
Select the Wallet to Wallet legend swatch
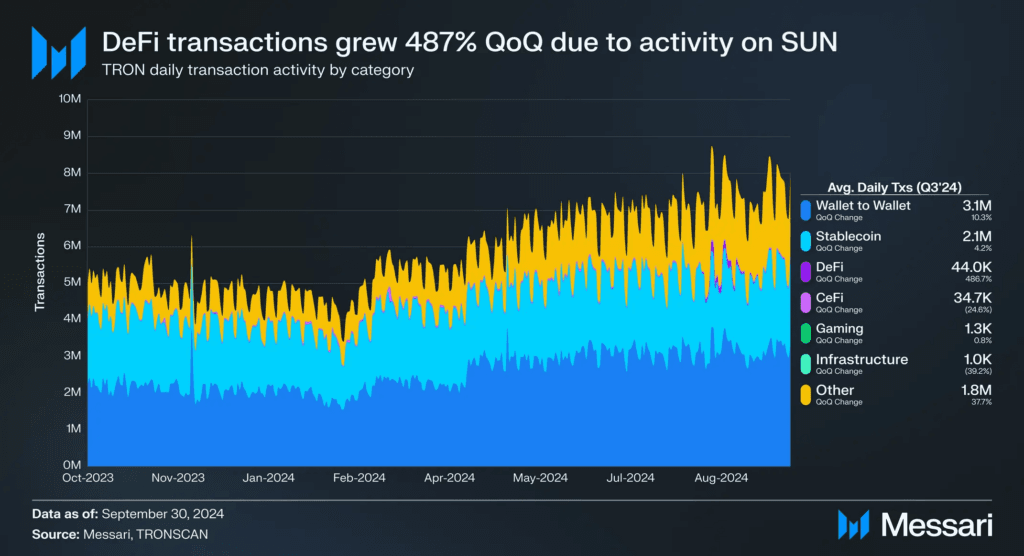point(806,210)
